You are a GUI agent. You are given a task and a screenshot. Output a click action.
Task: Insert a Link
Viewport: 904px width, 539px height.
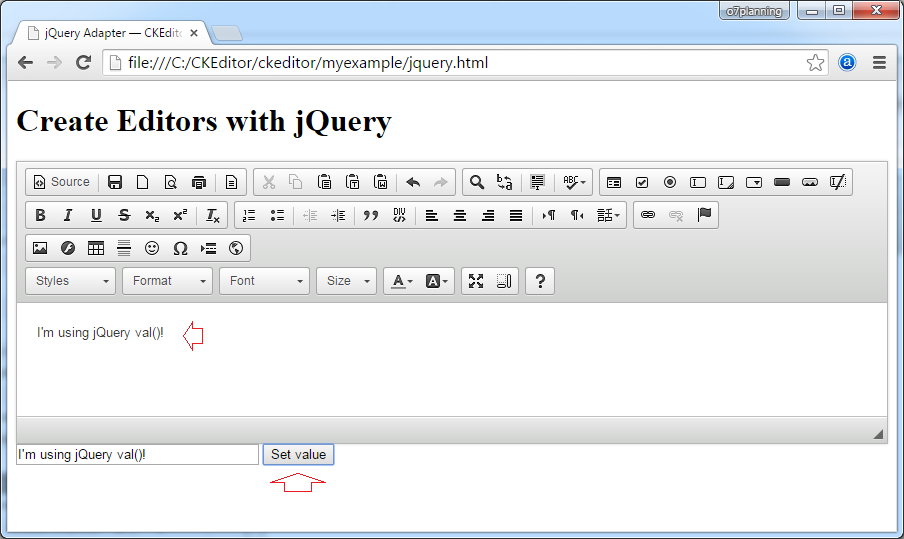coord(648,215)
